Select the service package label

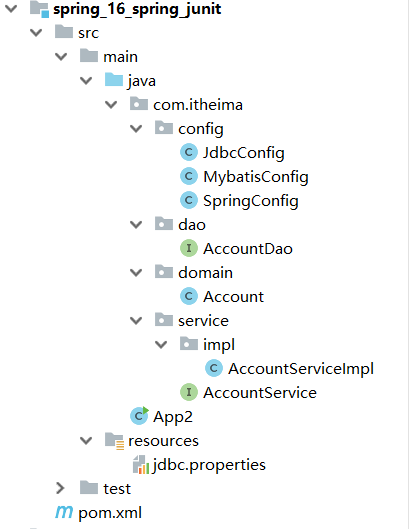(x=203, y=321)
